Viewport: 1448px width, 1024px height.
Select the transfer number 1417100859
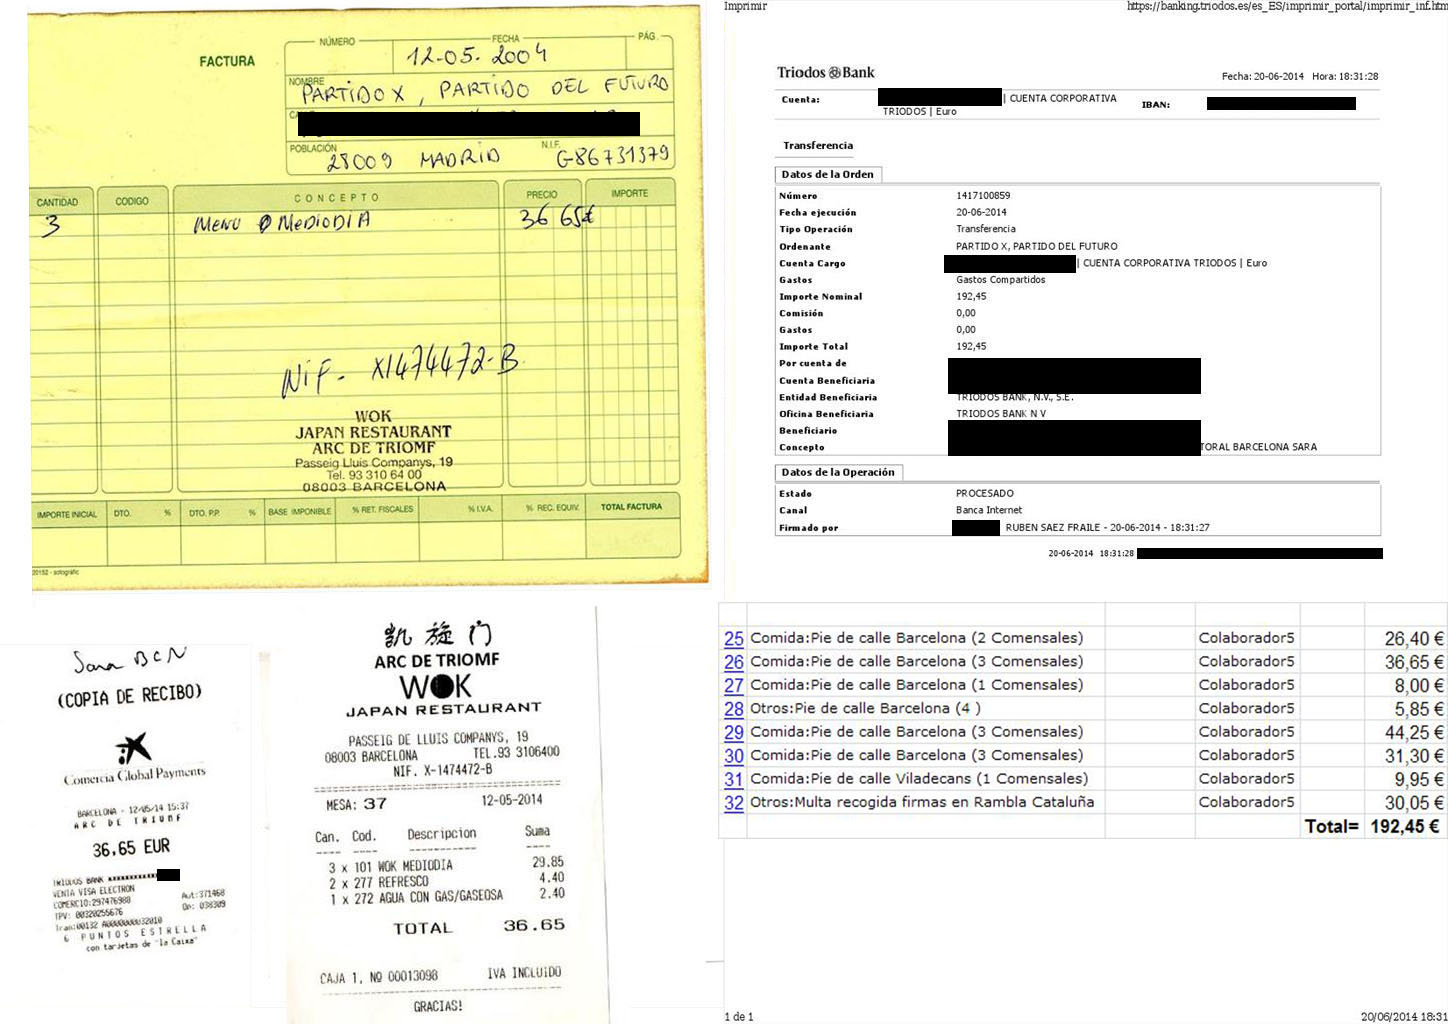(x=983, y=196)
